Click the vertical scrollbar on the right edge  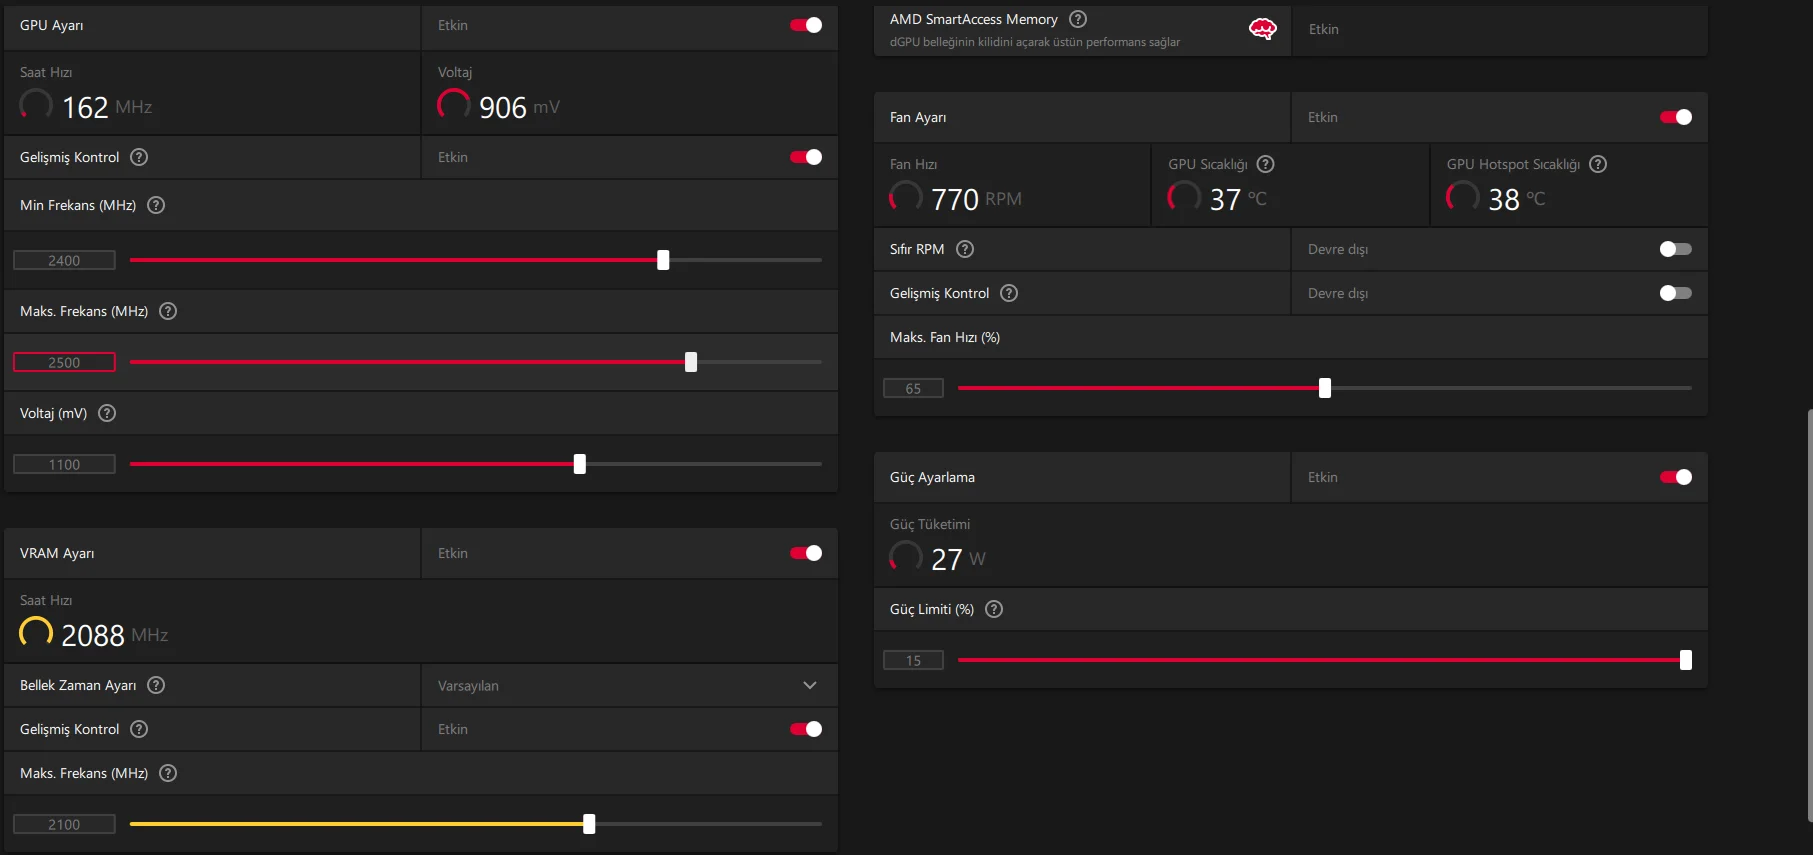coord(1809,615)
